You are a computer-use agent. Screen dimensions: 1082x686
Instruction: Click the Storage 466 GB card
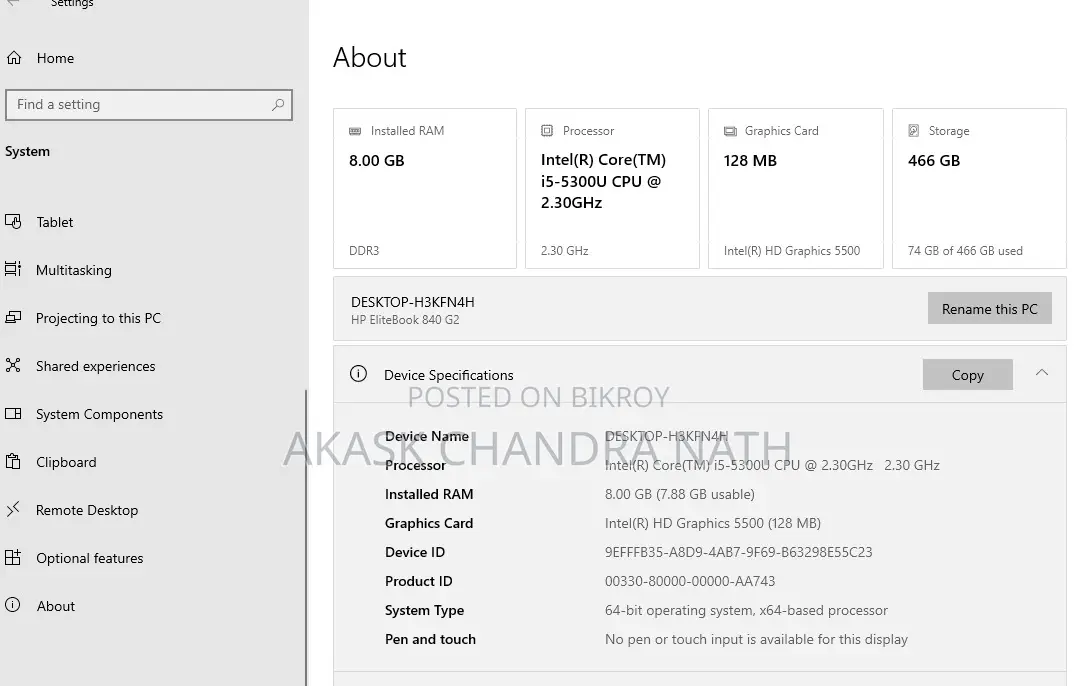[x=979, y=188]
